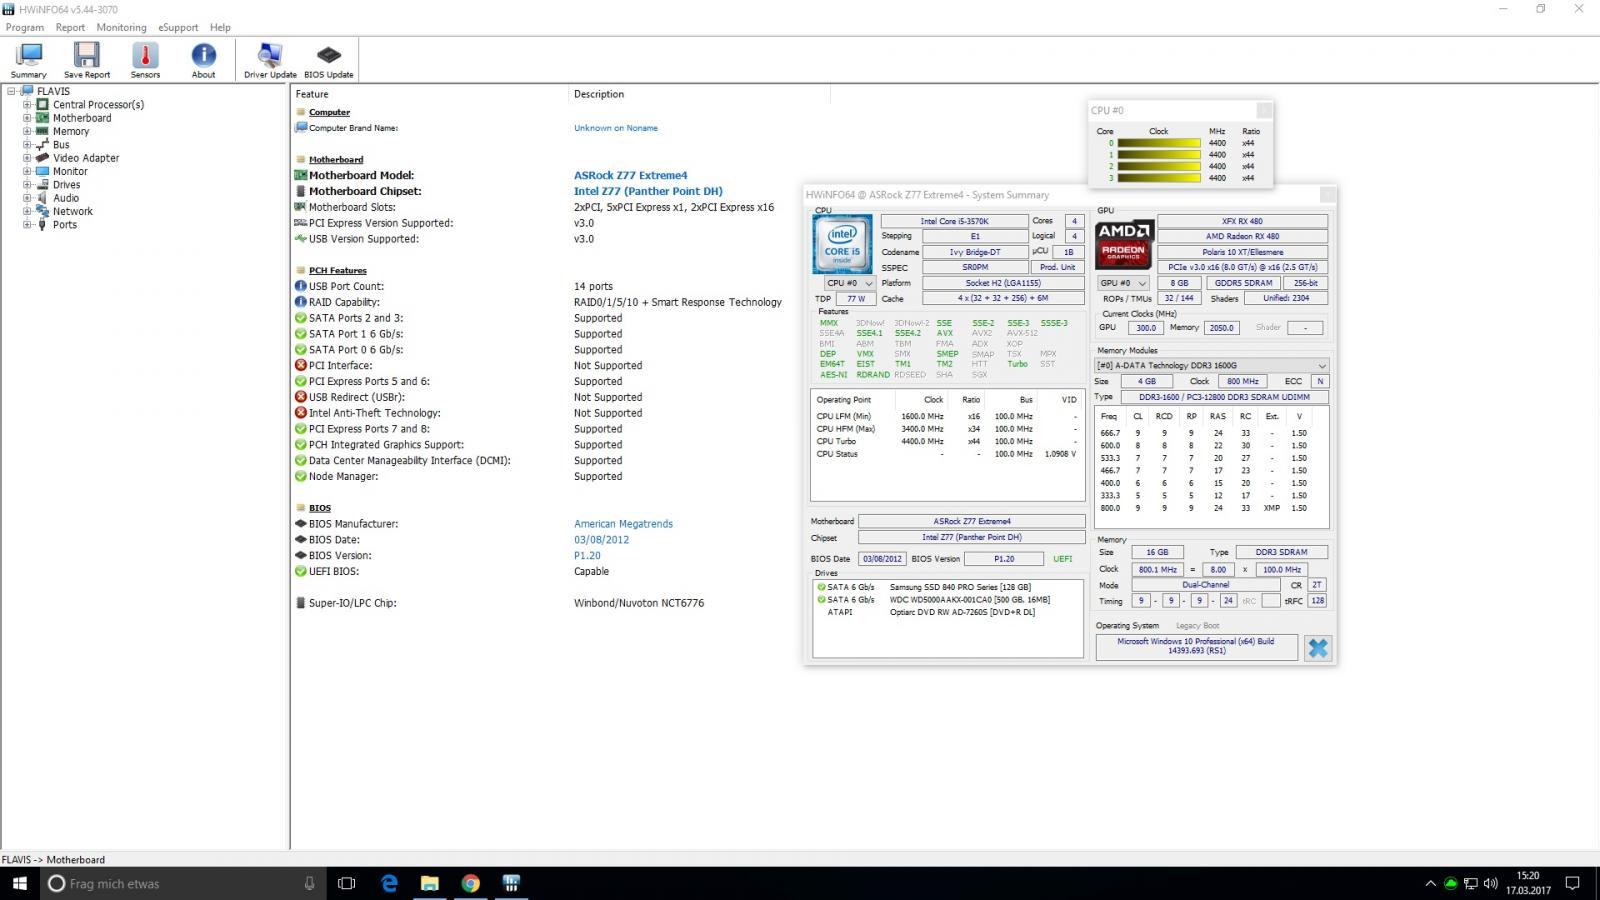The width and height of the screenshot is (1600, 900).
Task: Open the Action Center notification icon
Action: point(1572,883)
